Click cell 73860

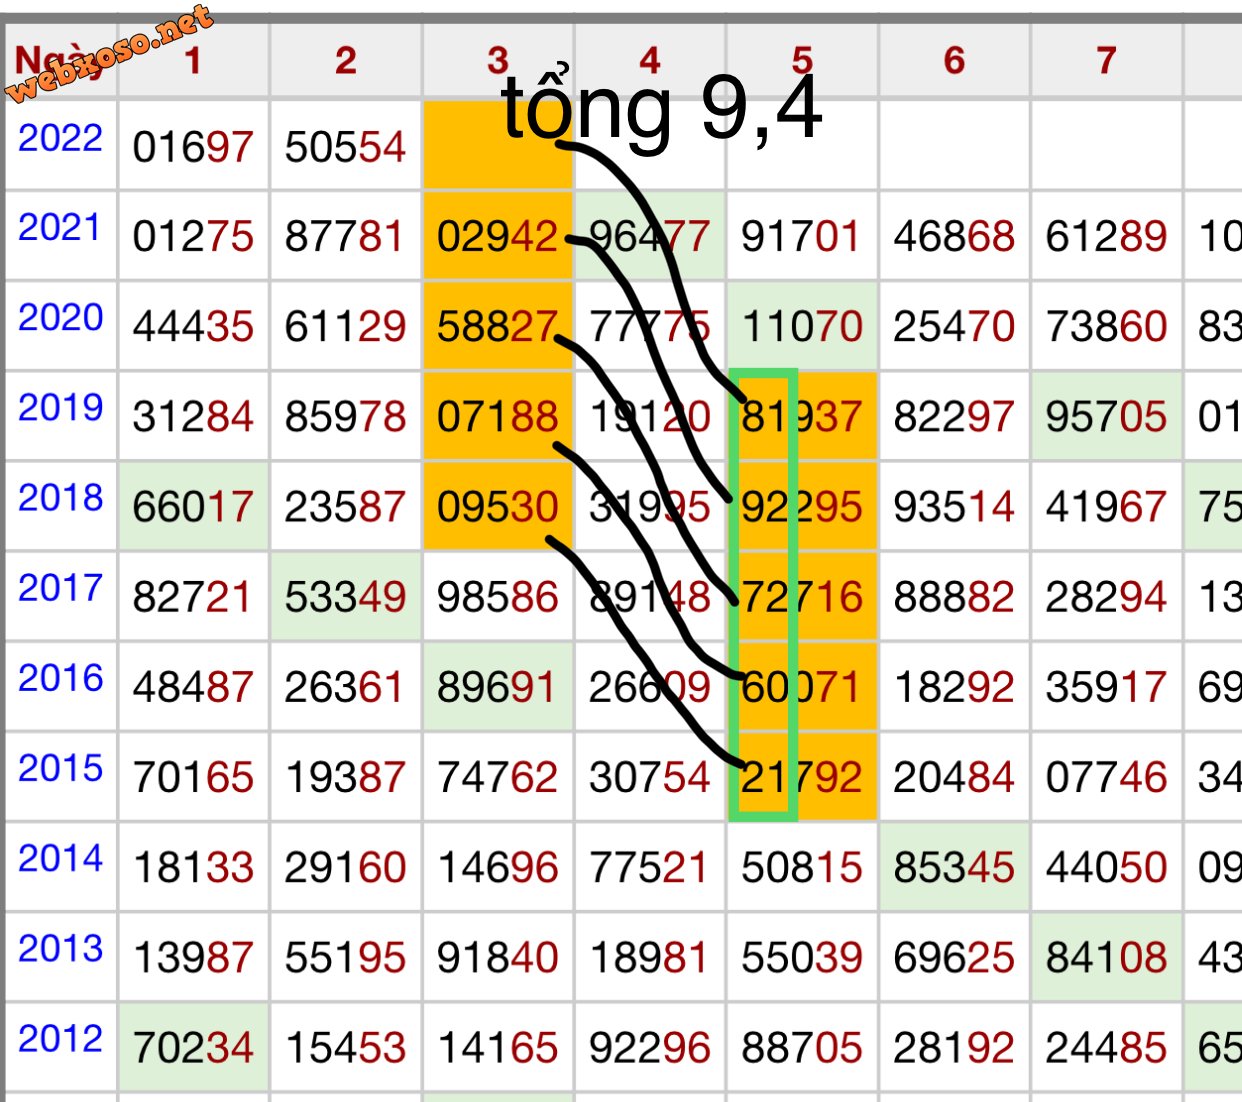pos(1106,327)
